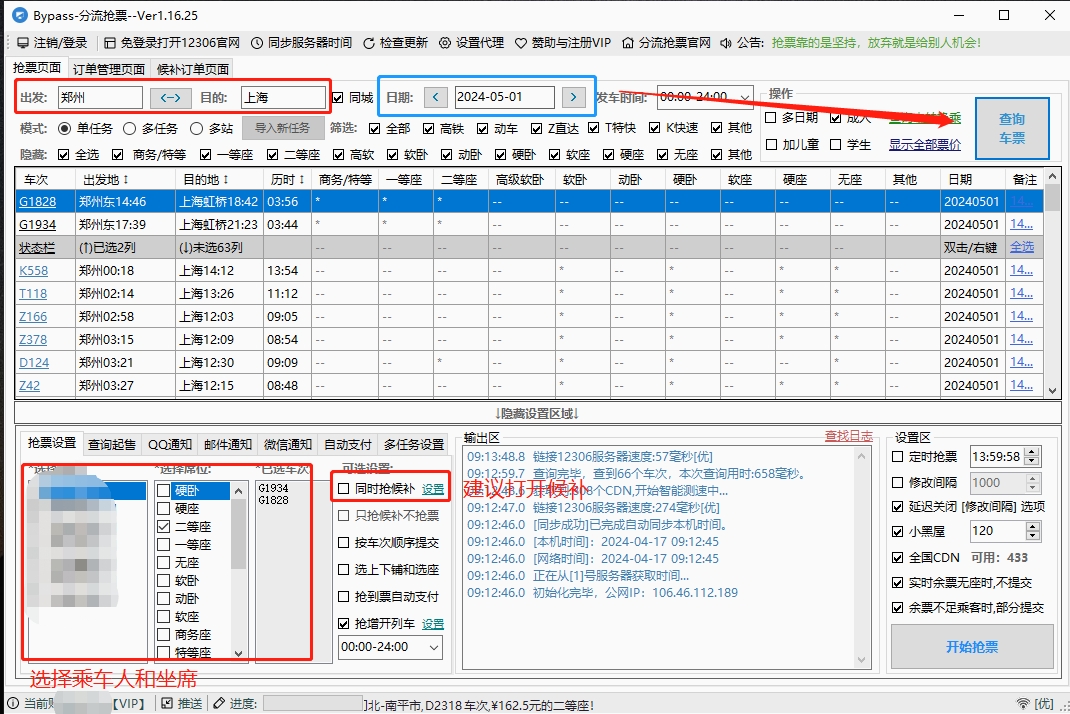The image size is (1070, 714).
Task: Switch to 订单管理页面 tab
Action: pyautogui.click(x=109, y=69)
